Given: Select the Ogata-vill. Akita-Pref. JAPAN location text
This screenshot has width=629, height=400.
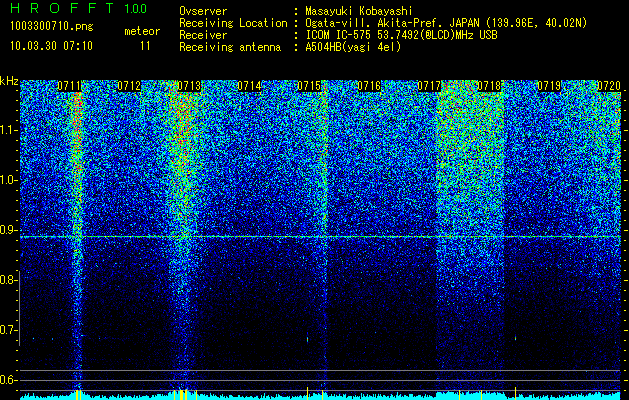Looking at the screenshot, I should pyautogui.click(x=446, y=23).
